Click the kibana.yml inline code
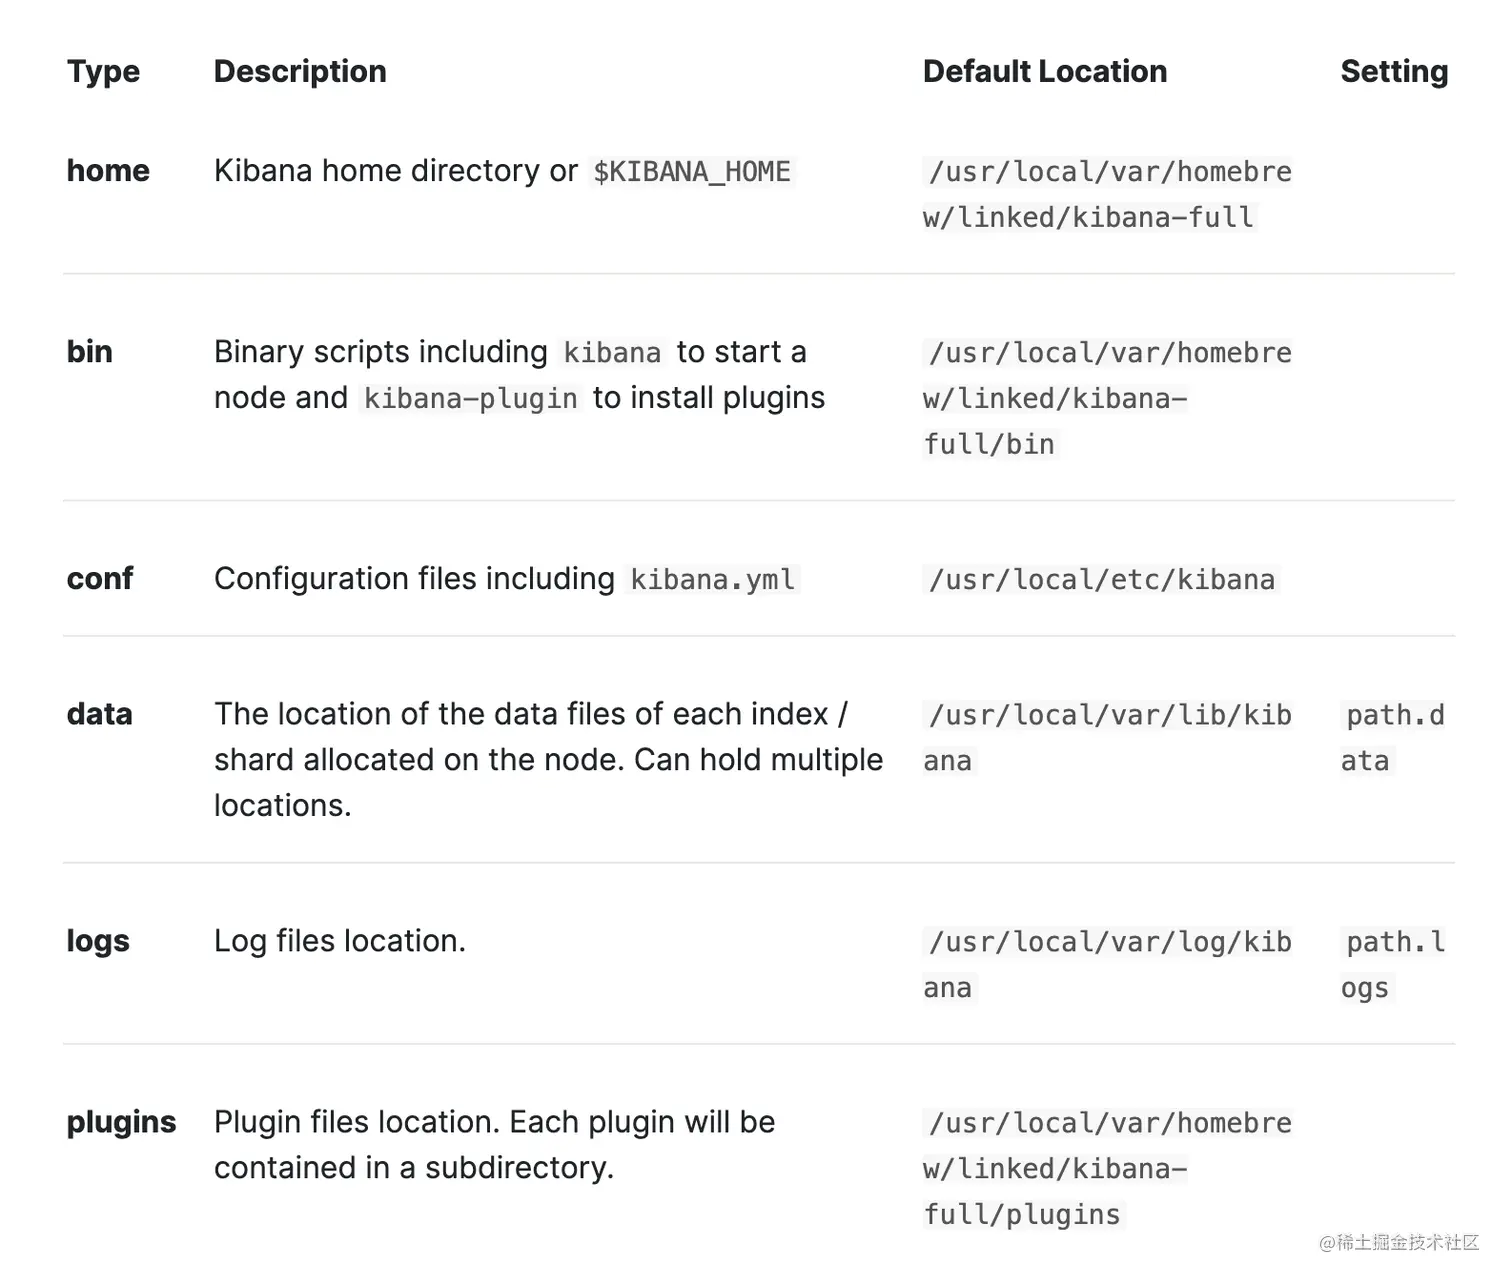 click(x=712, y=580)
